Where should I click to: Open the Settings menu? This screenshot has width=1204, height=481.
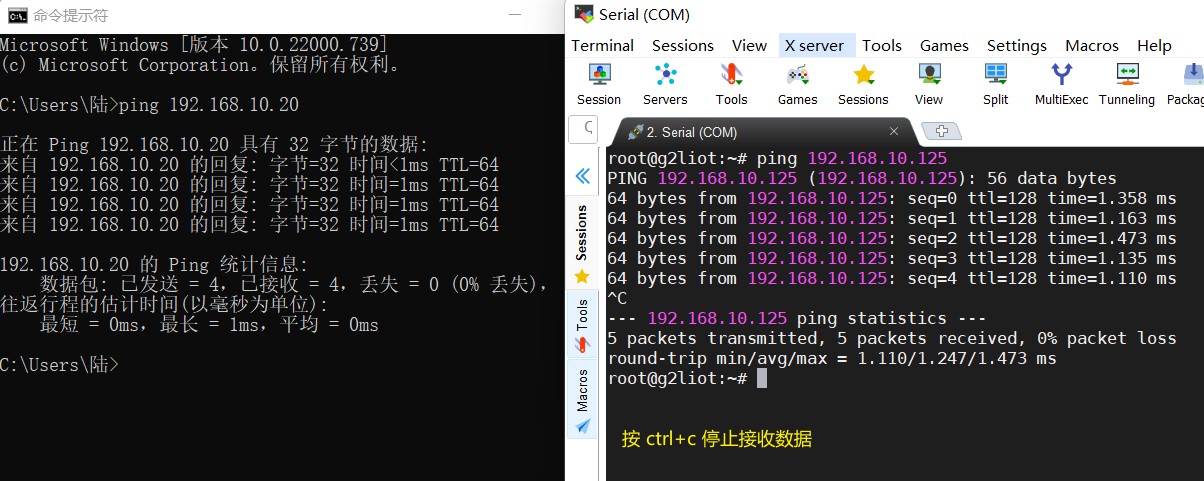coord(1017,45)
